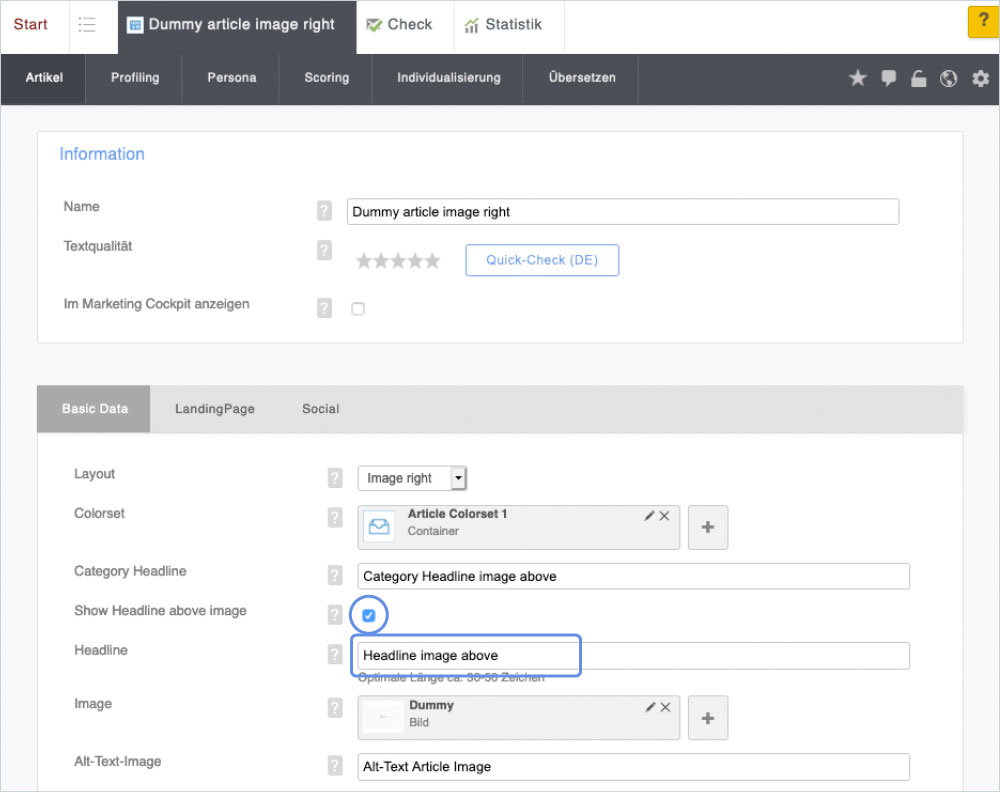1000x792 pixels.
Task: Open the Layout dropdown showing Image right
Action: coord(412,478)
